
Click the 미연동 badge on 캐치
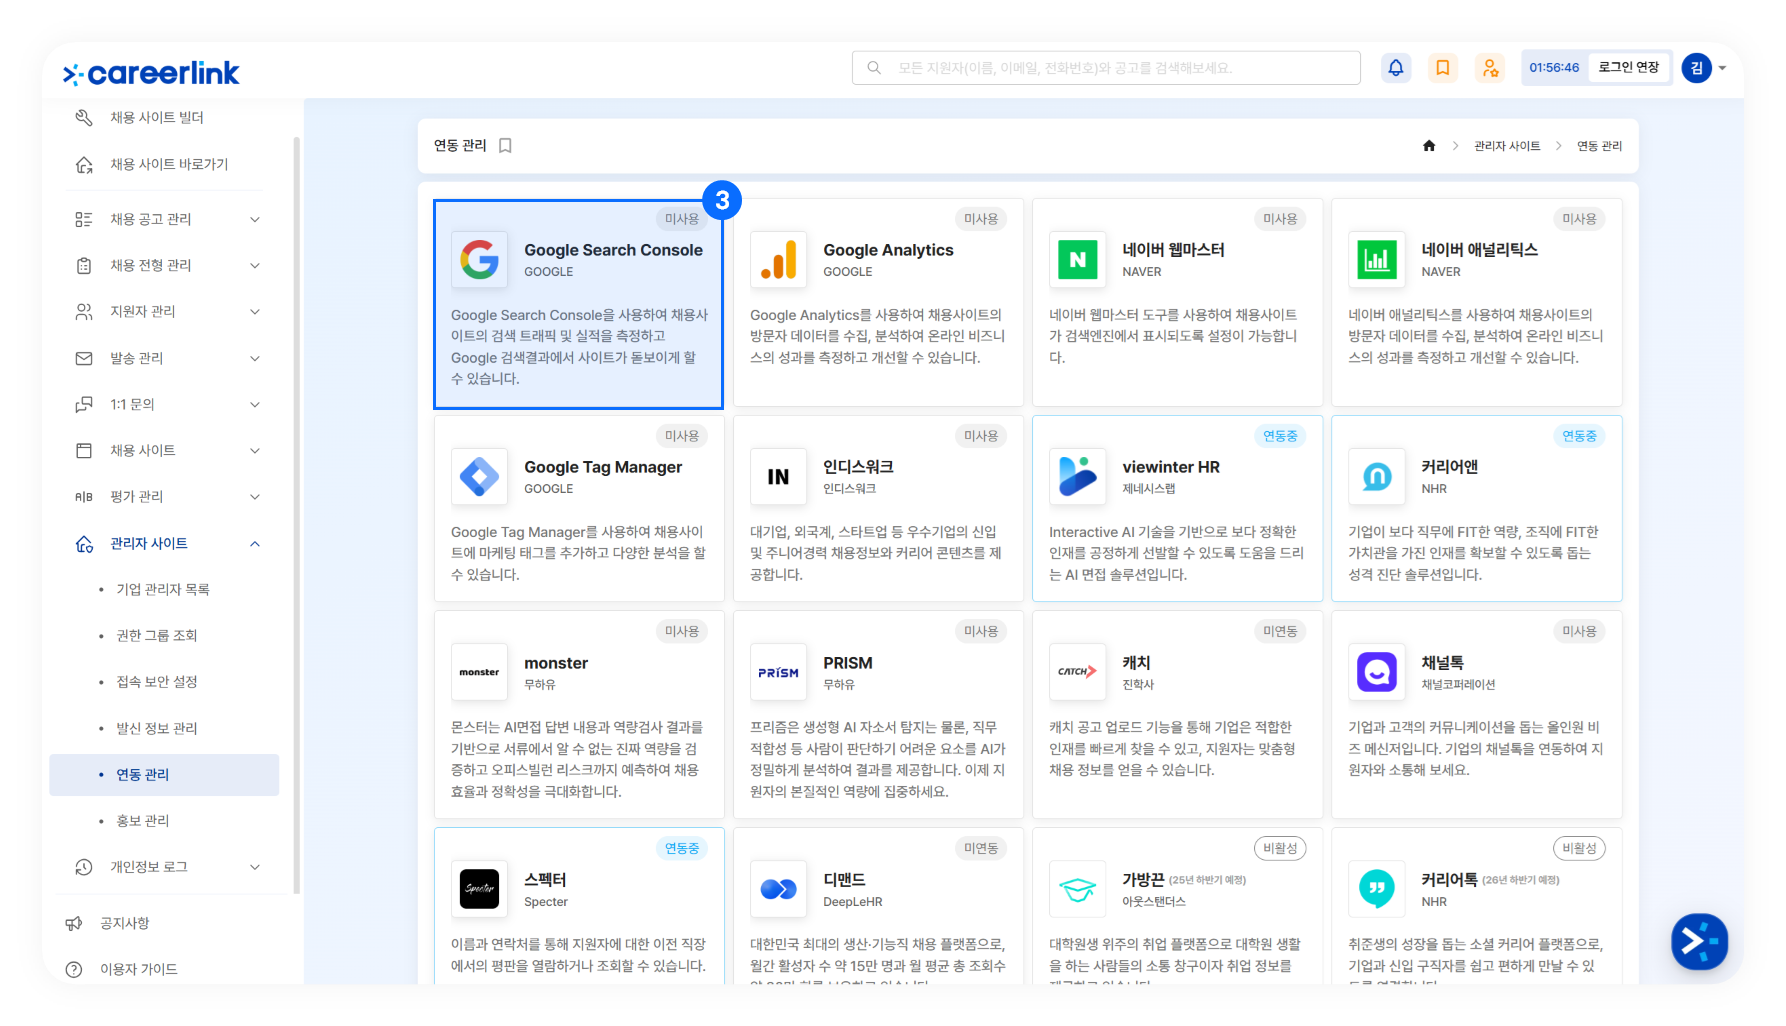coord(1280,631)
